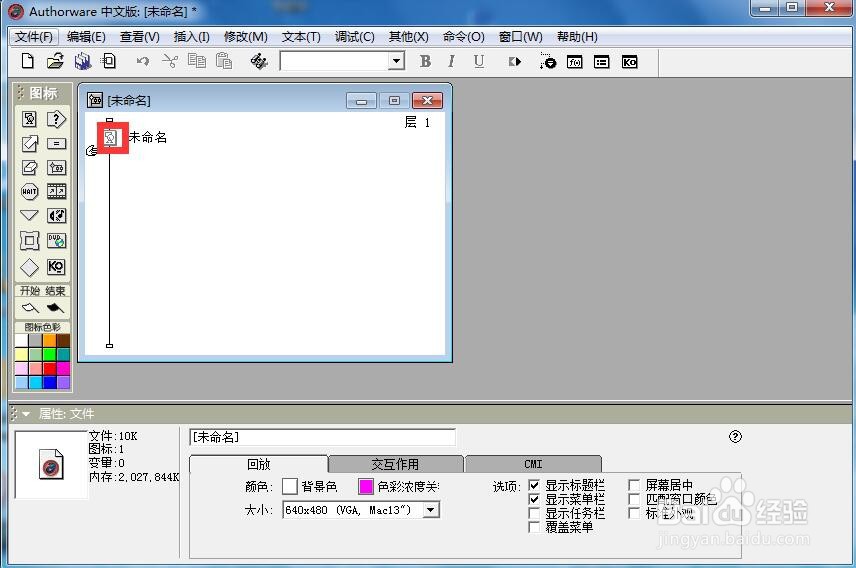Image resolution: width=856 pixels, height=568 pixels.
Task: Run the program with Restart button
Action: pos(515,62)
